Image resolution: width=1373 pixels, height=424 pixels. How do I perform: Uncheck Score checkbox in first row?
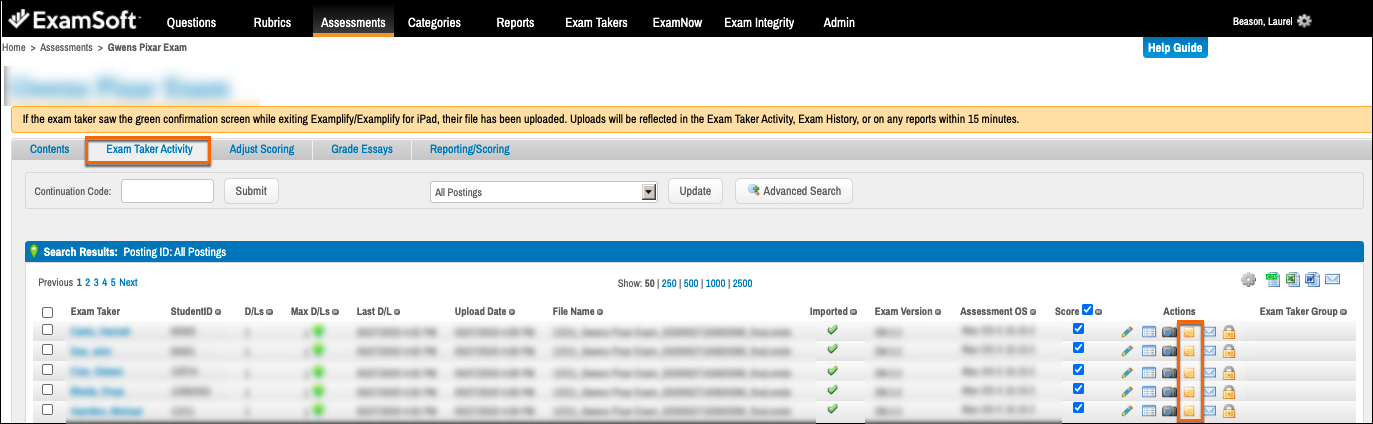1077,329
